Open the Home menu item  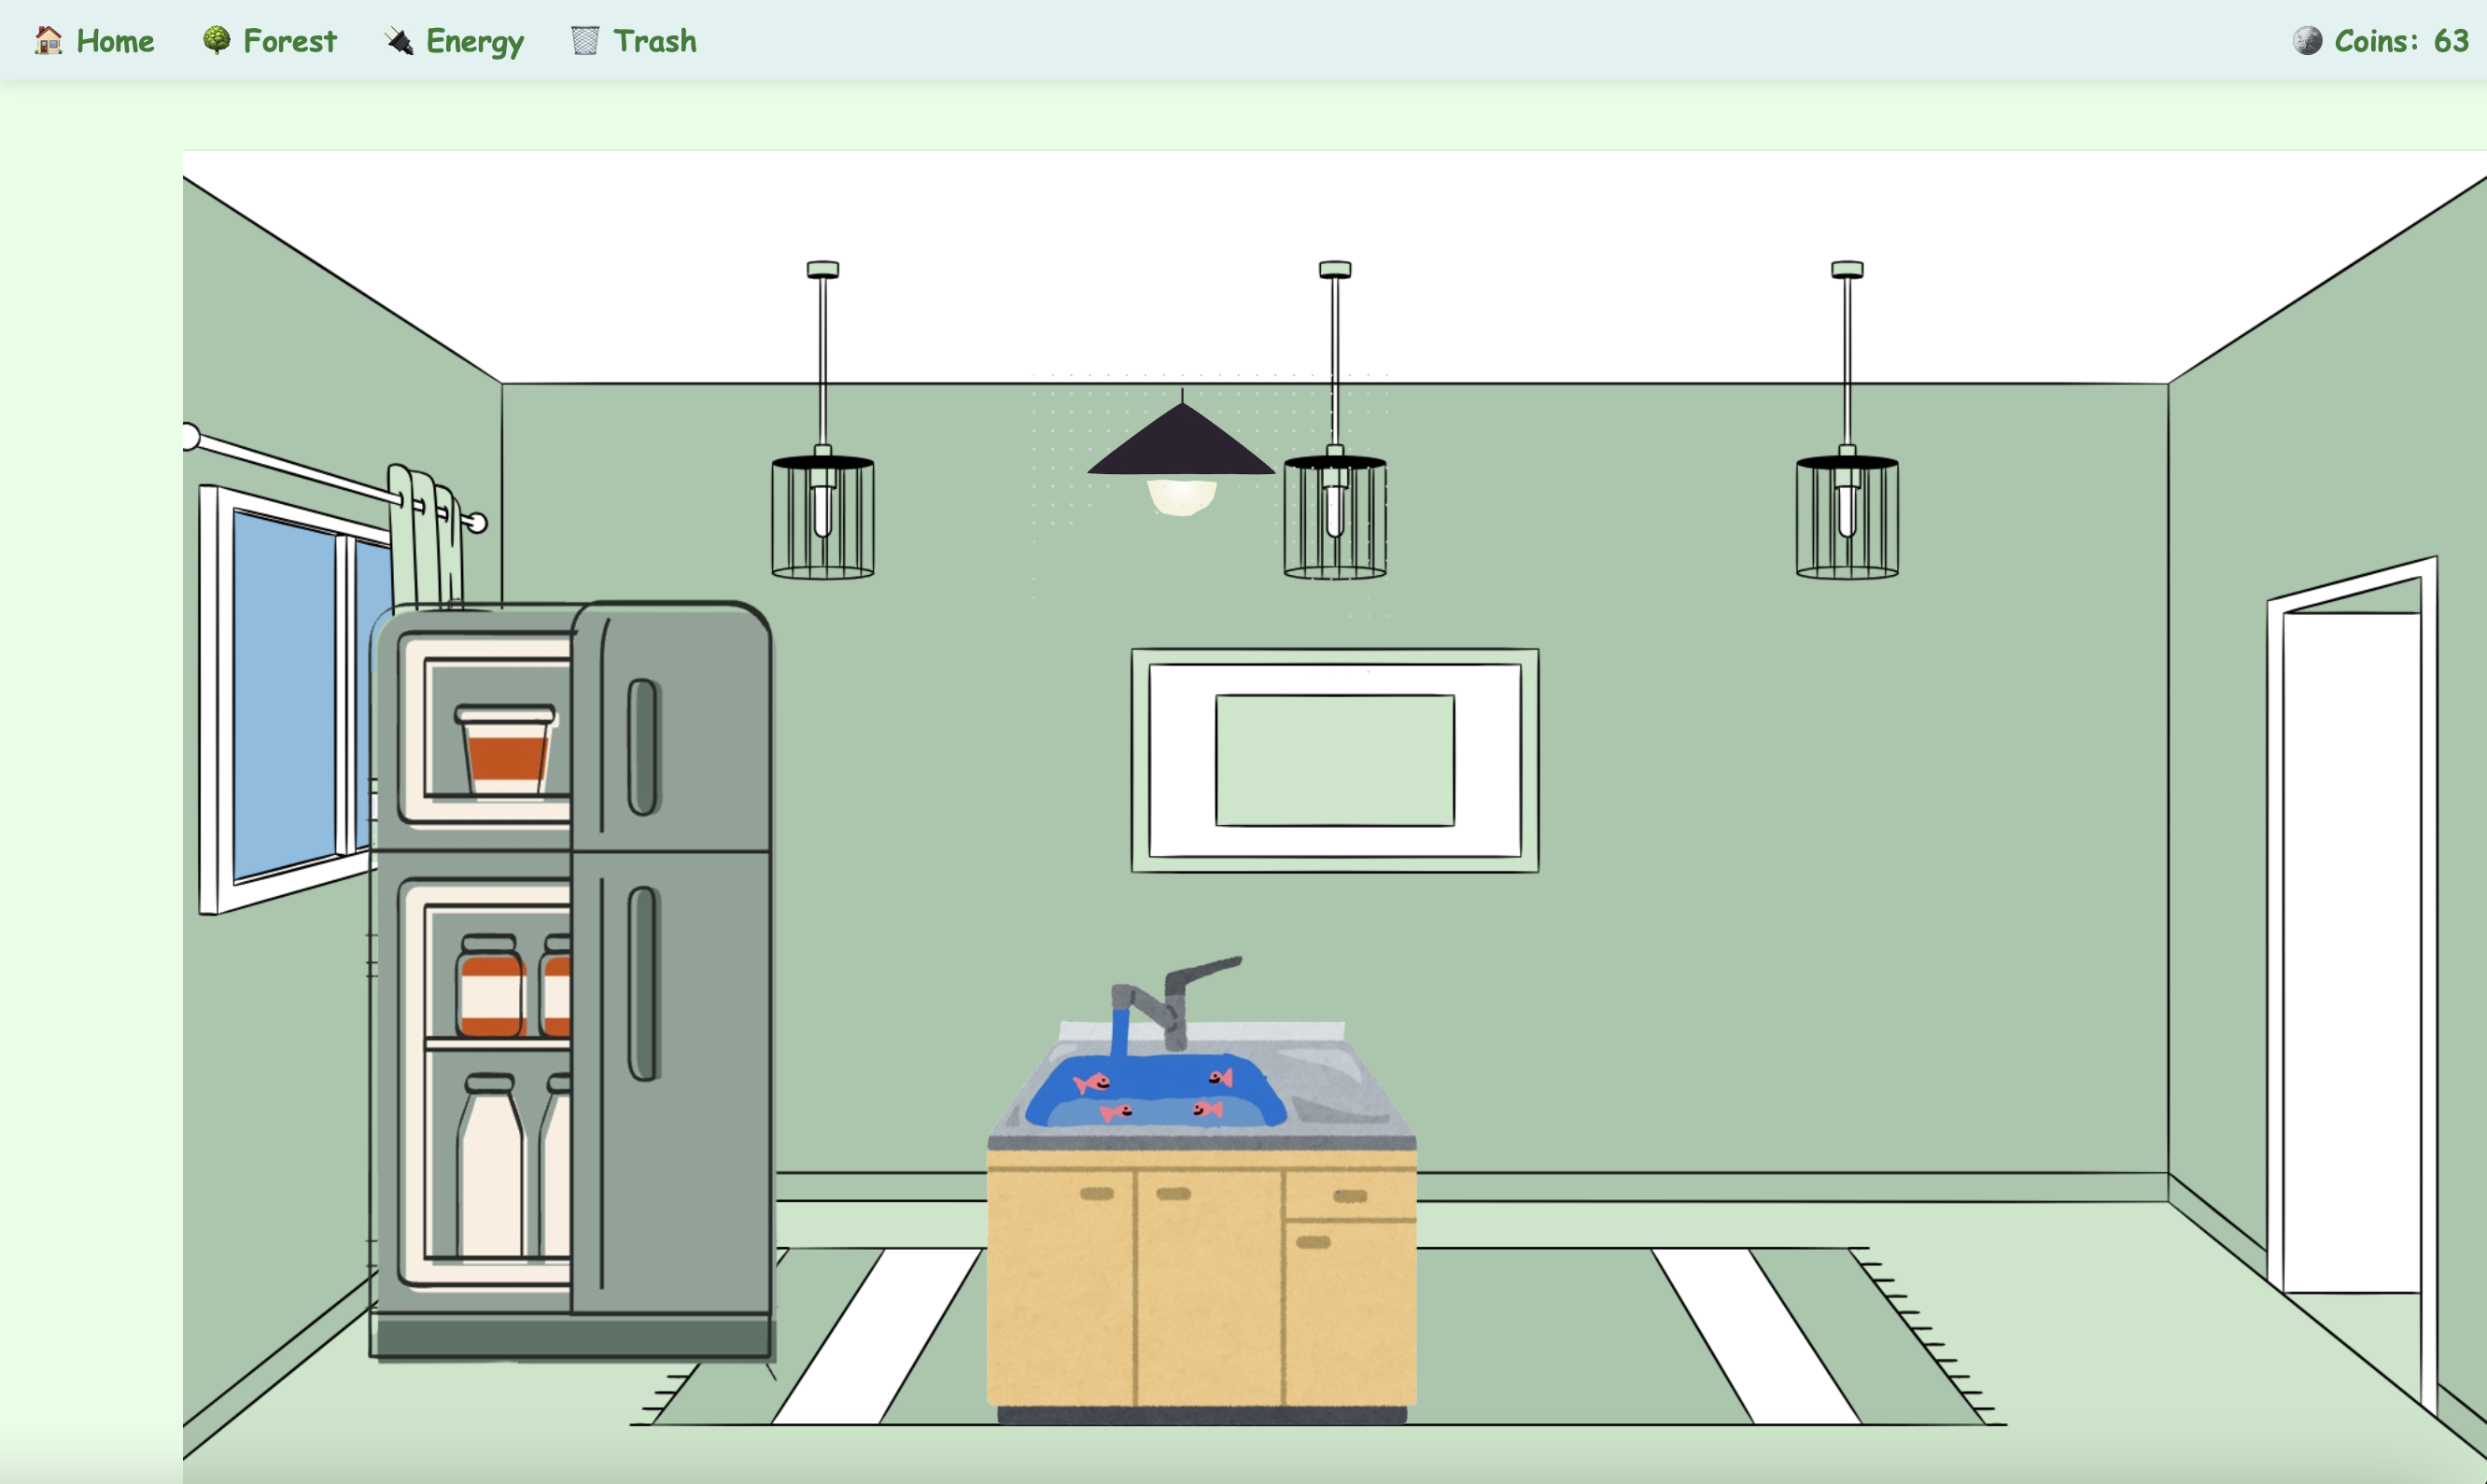point(115,40)
